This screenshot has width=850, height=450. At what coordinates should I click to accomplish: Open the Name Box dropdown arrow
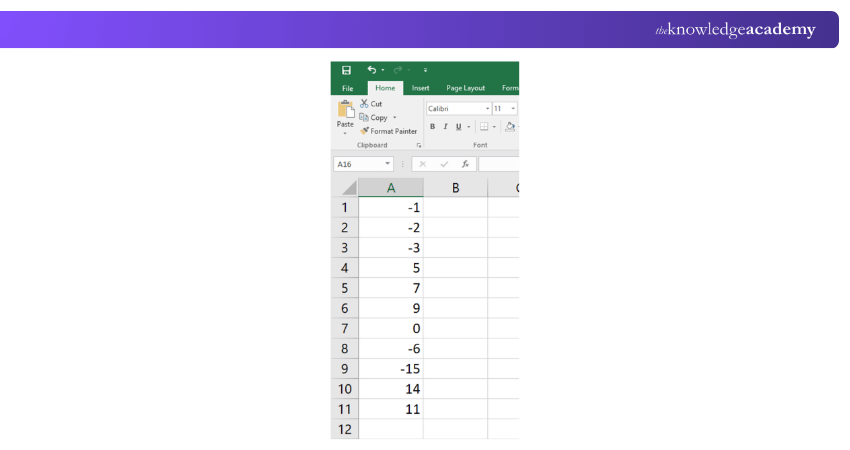tap(388, 164)
